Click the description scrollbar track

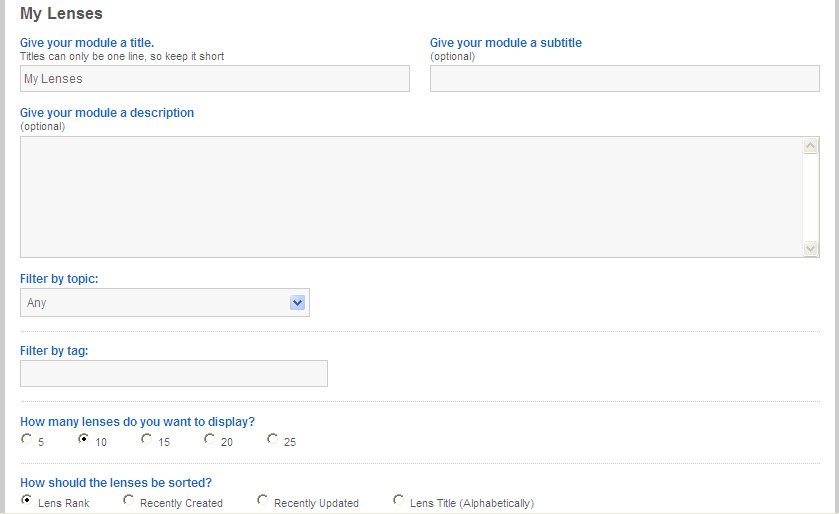(x=811, y=197)
